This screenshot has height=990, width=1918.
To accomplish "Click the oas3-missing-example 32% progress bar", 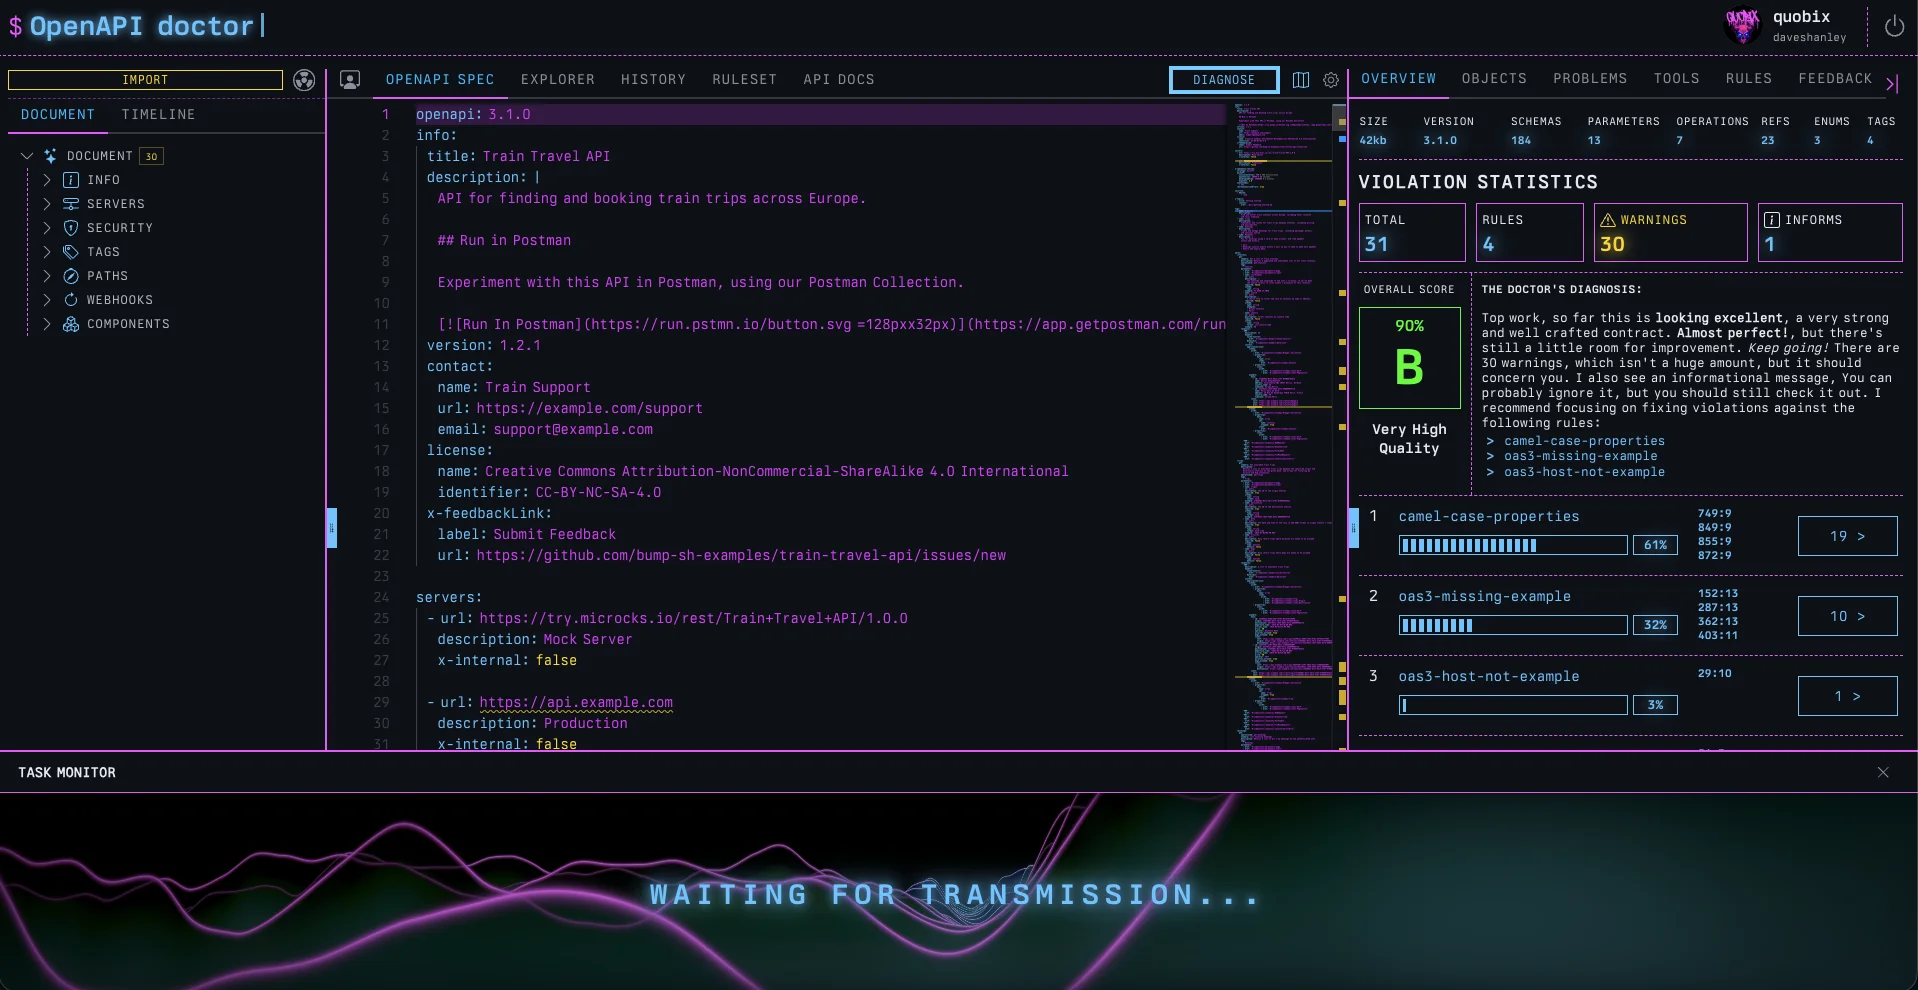I will point(1512,625).
